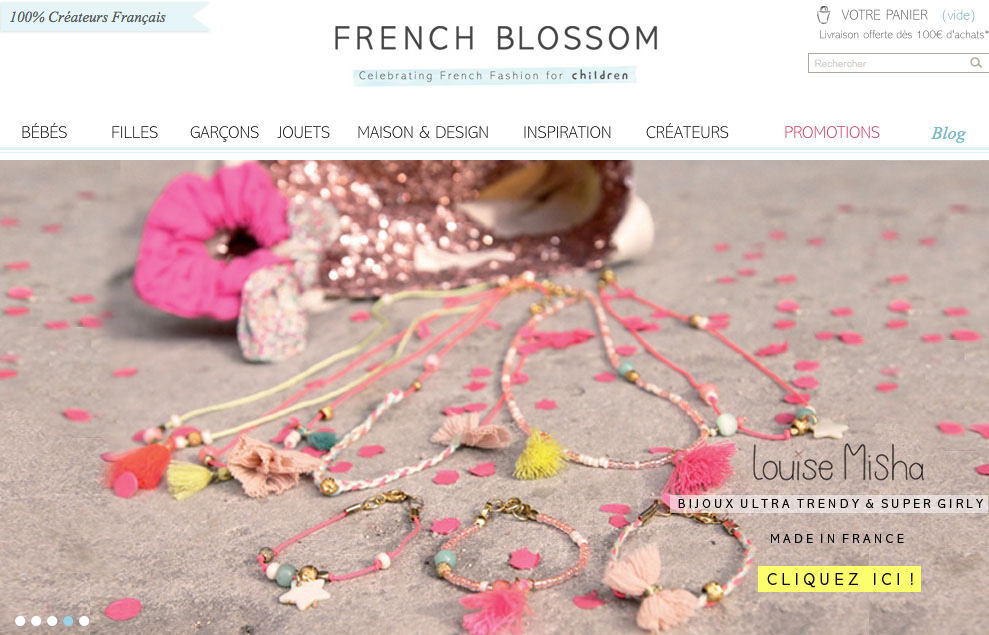Open the FILLES category menu

tap(134, 132)
